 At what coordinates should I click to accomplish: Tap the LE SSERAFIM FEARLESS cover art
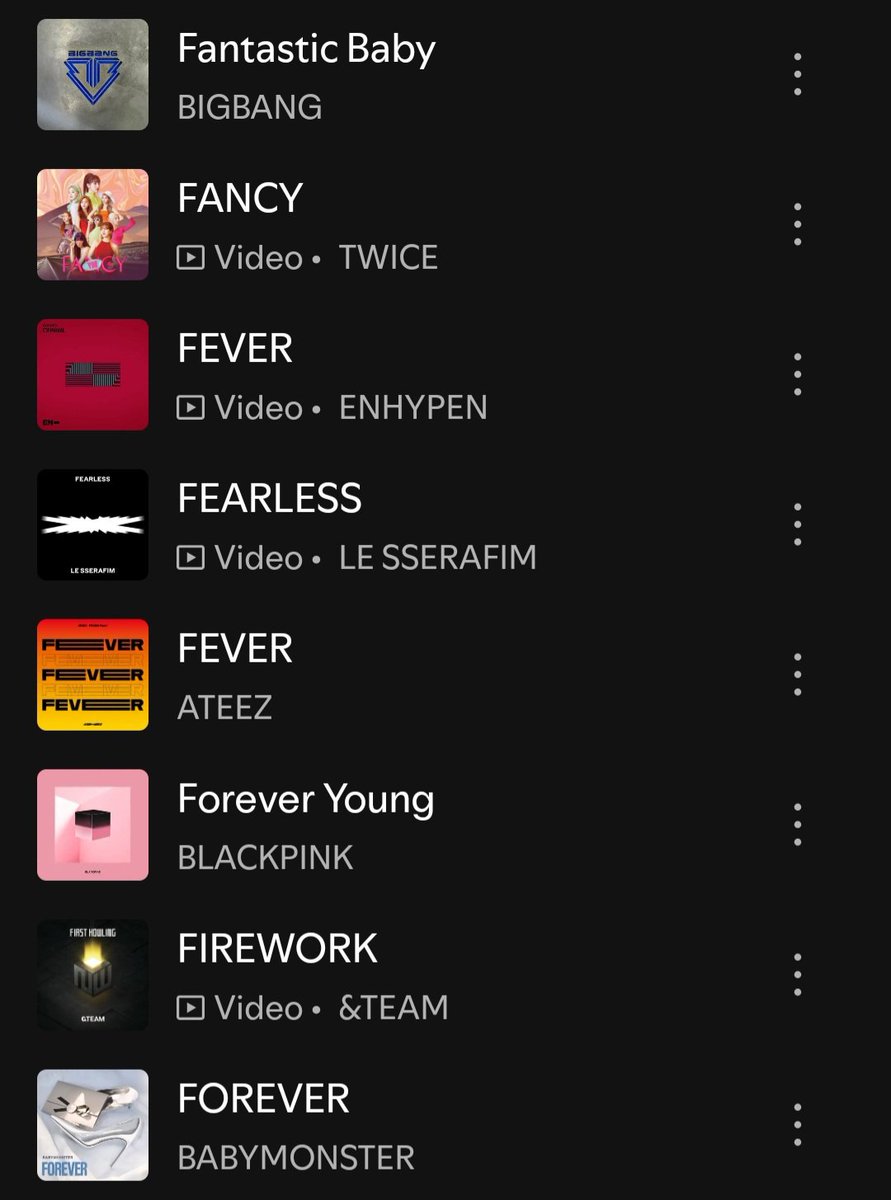click(x=93, y=525)
